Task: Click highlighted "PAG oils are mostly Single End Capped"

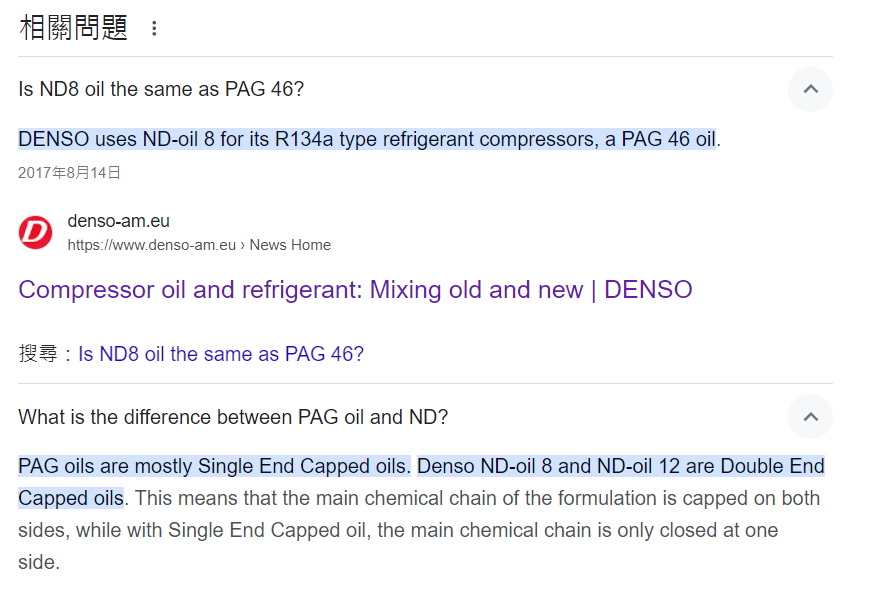Action: coord(214,466)
